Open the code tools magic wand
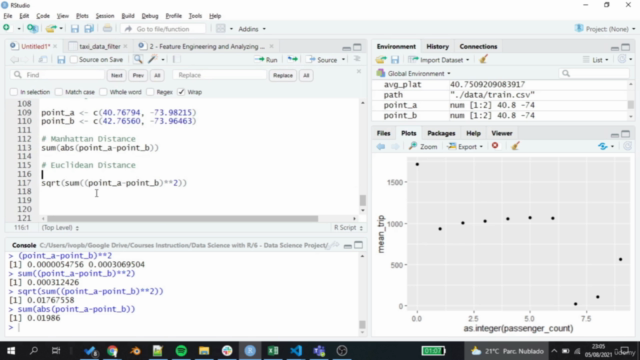 [x=153, y=60]
